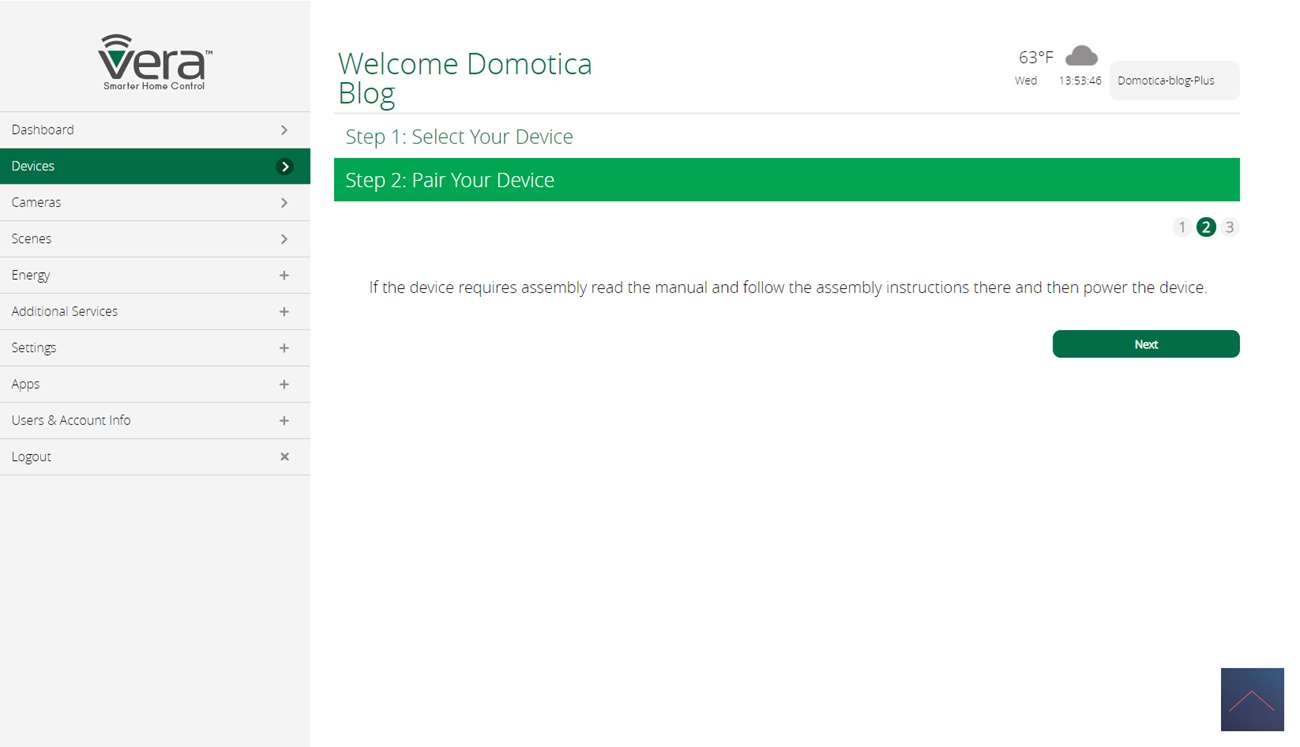The height and width of the screenshot is (747, 1300).
Task: Open the Dashboard menu item
Action: coord(43,130)
